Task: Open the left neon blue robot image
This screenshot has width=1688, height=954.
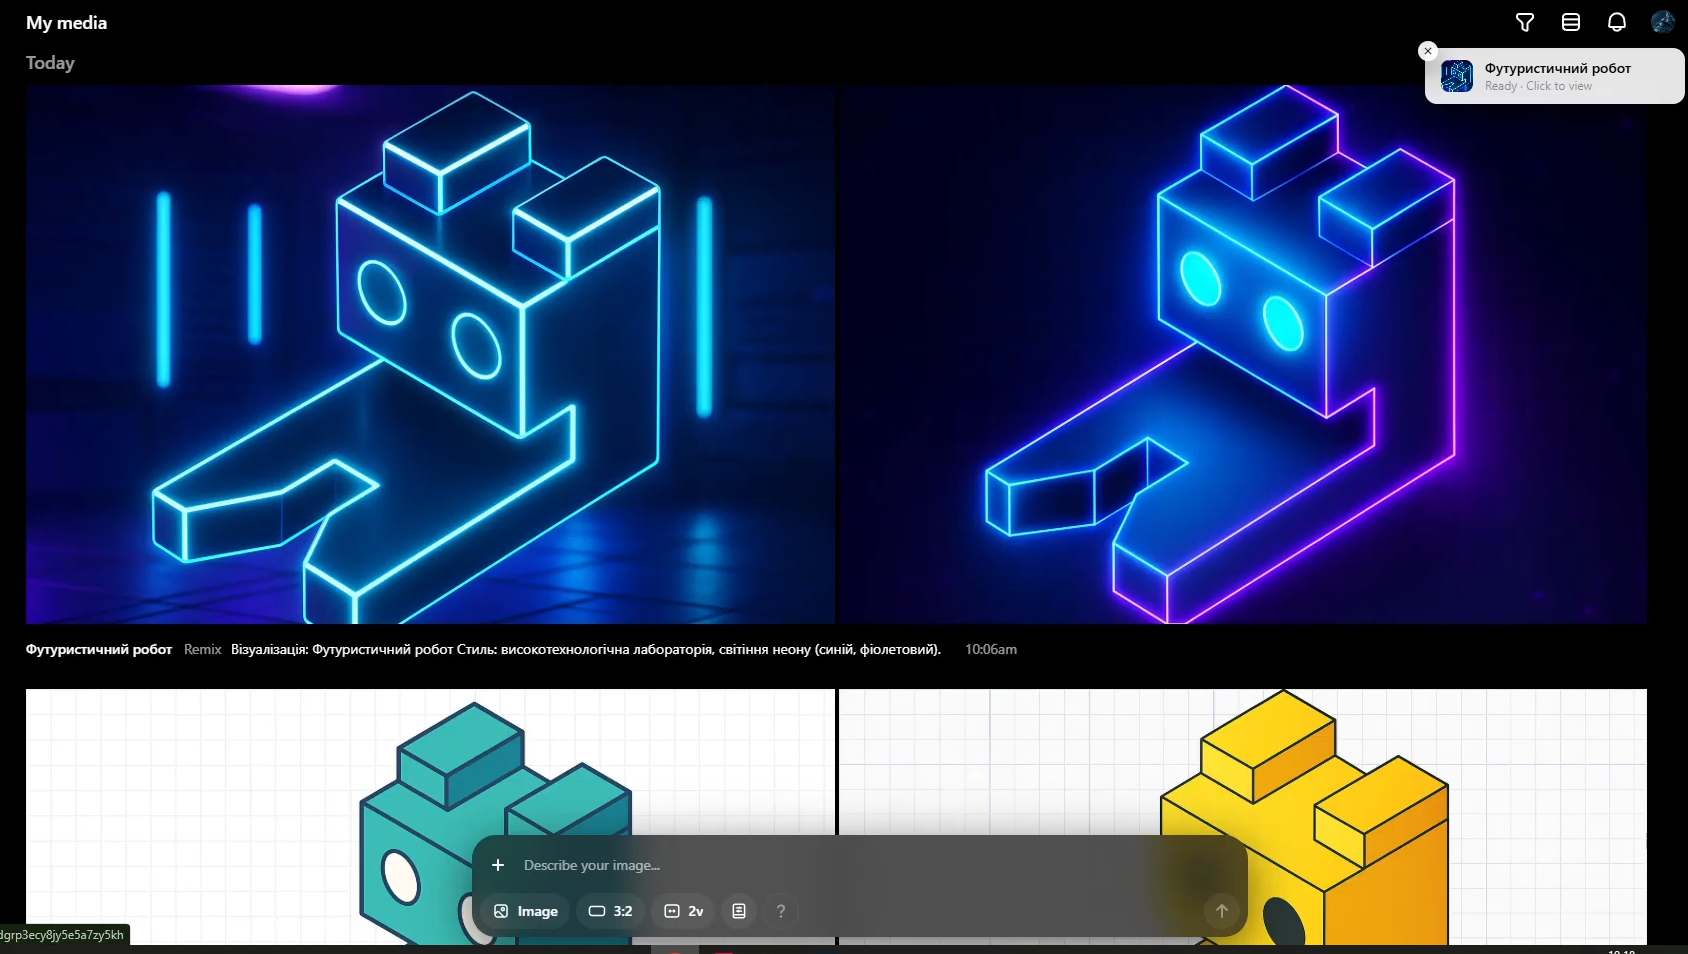Action: (x=430, y=354)
